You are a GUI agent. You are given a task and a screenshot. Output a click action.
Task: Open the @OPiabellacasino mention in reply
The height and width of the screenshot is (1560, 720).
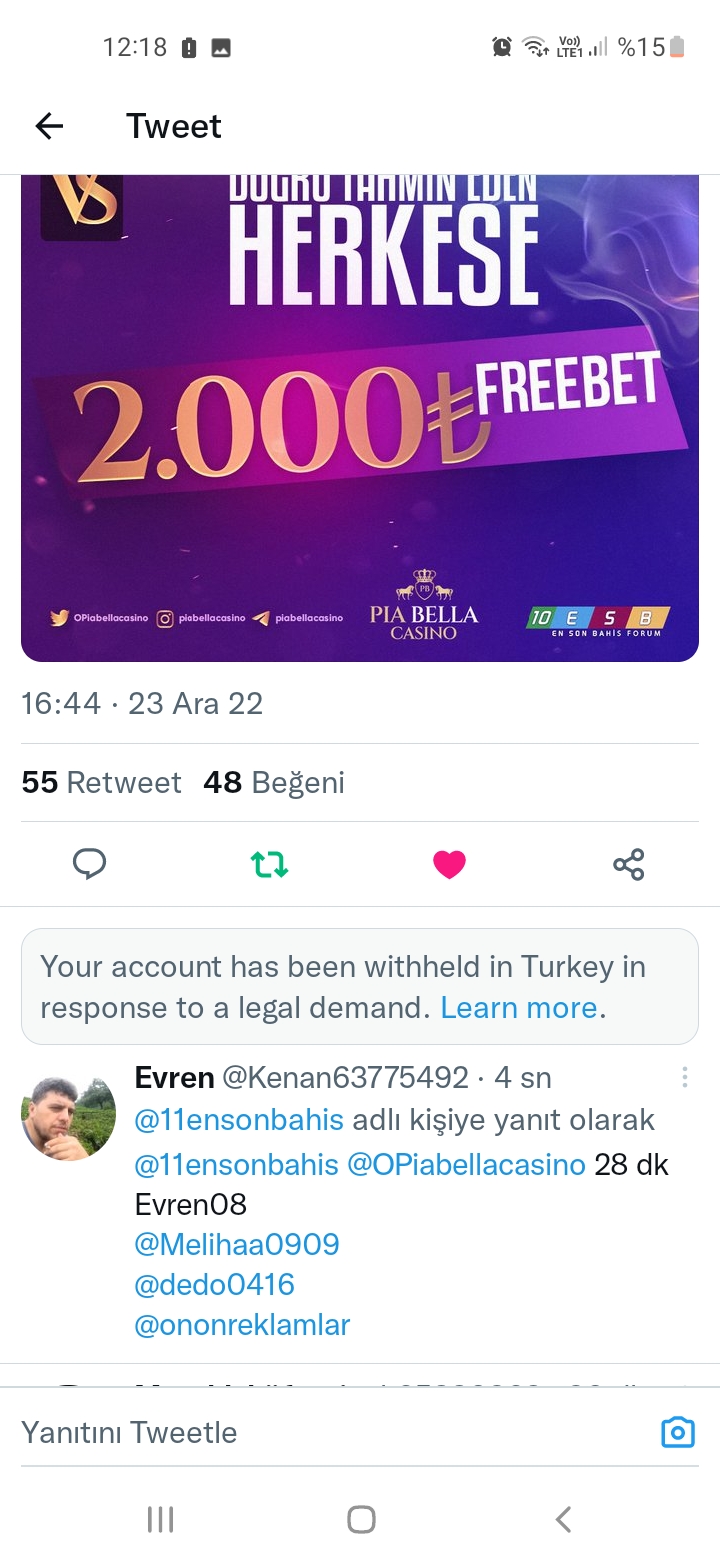coord(466,1165)
